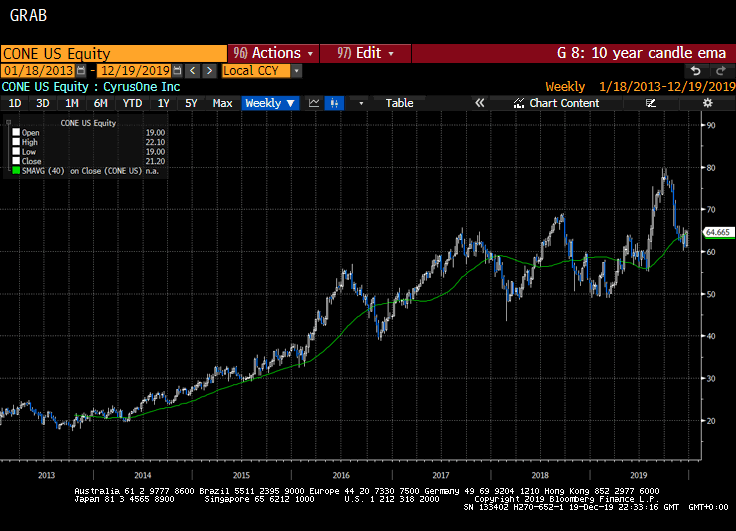Image resolution: width=736 pixels, height=531 pixels.
Task: Toggle the Close series legend checkbox
Action: tap(15, 161)
